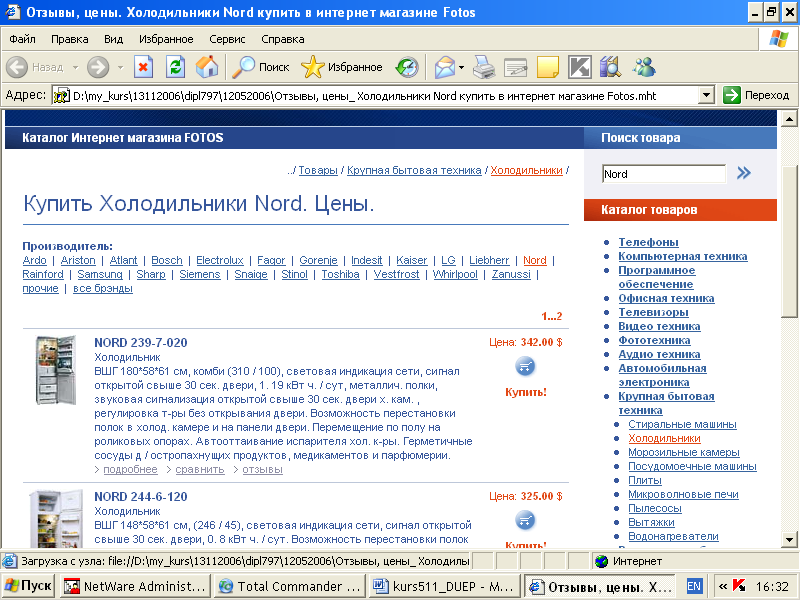
Task: Refresh the page with green arrows icon
Action: click(x=176, y=67)
